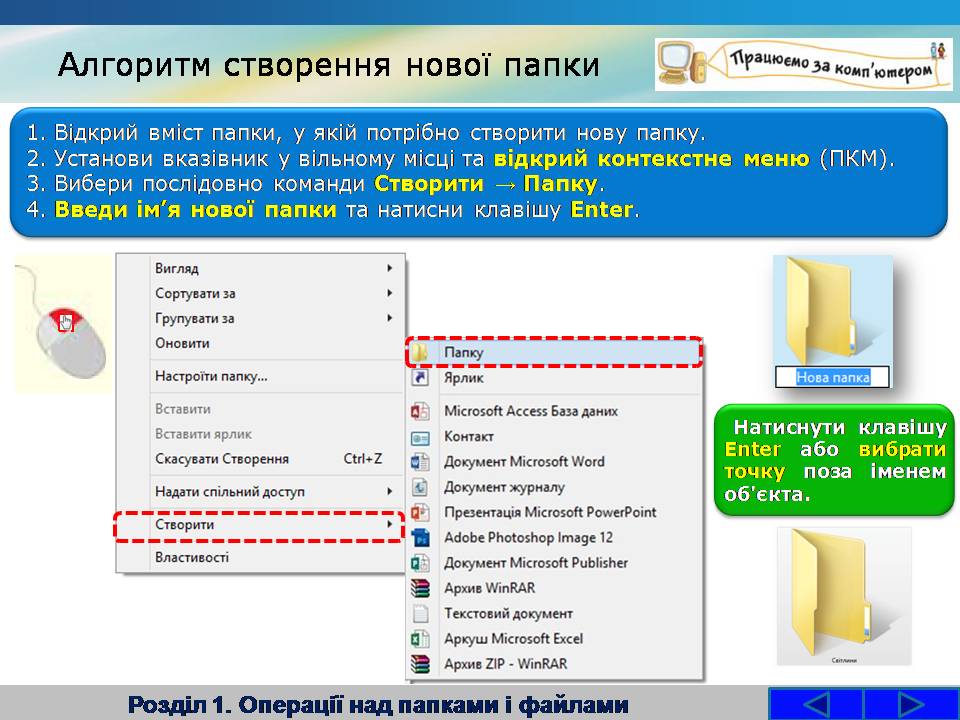Click the Архив WinRAR icon

(421, 588)
